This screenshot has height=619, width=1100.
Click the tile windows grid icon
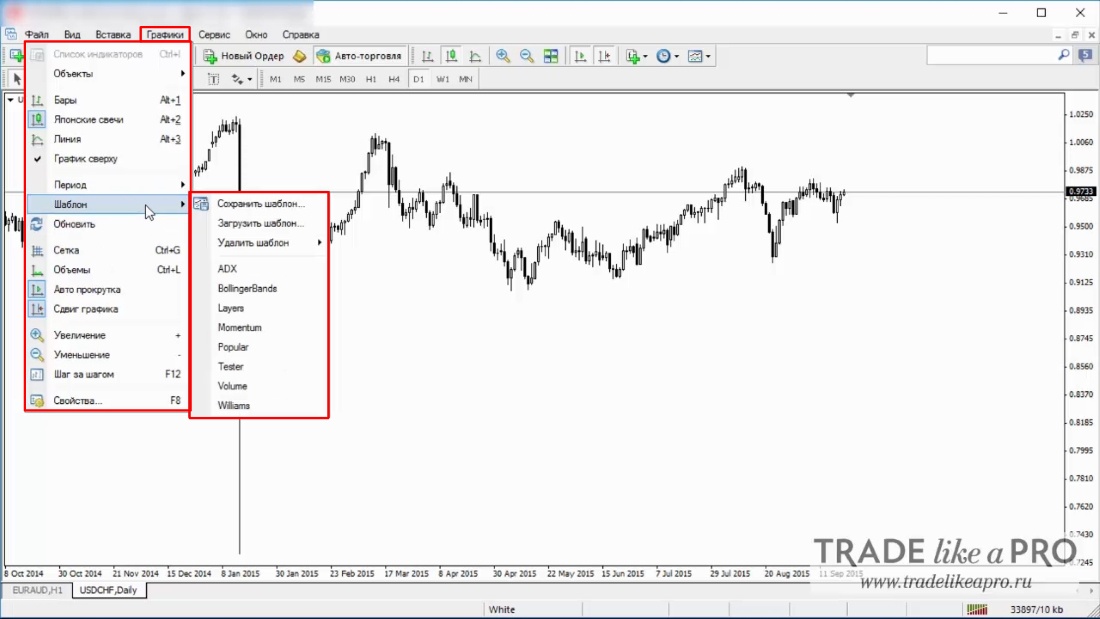point(551,56)
